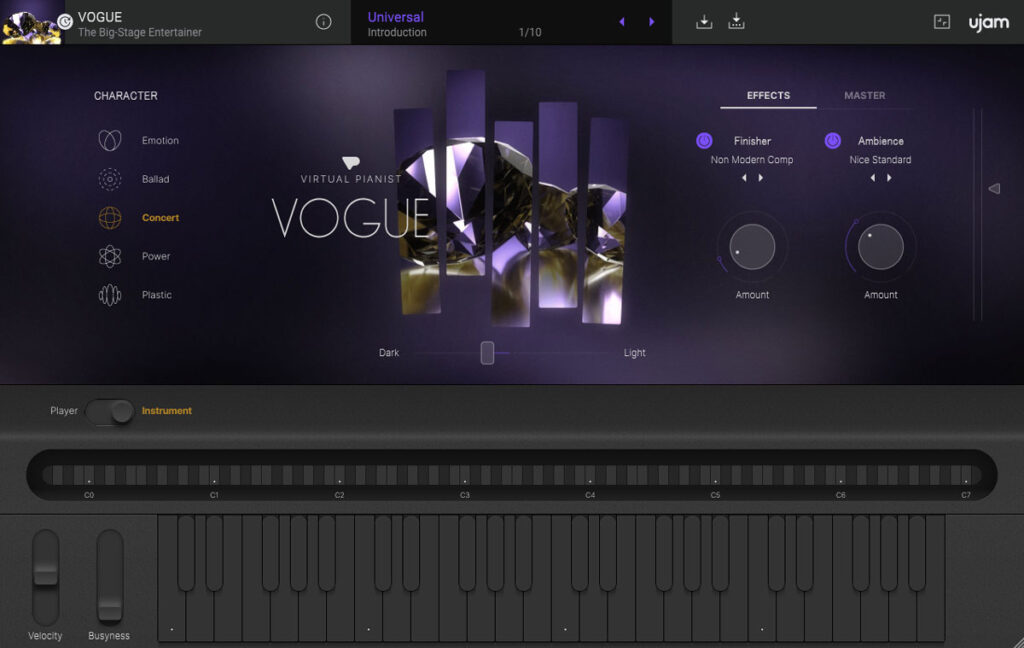This screenshot has height=648, width=1024.
Task: Select the Plastic character
Action: (158, 294)
